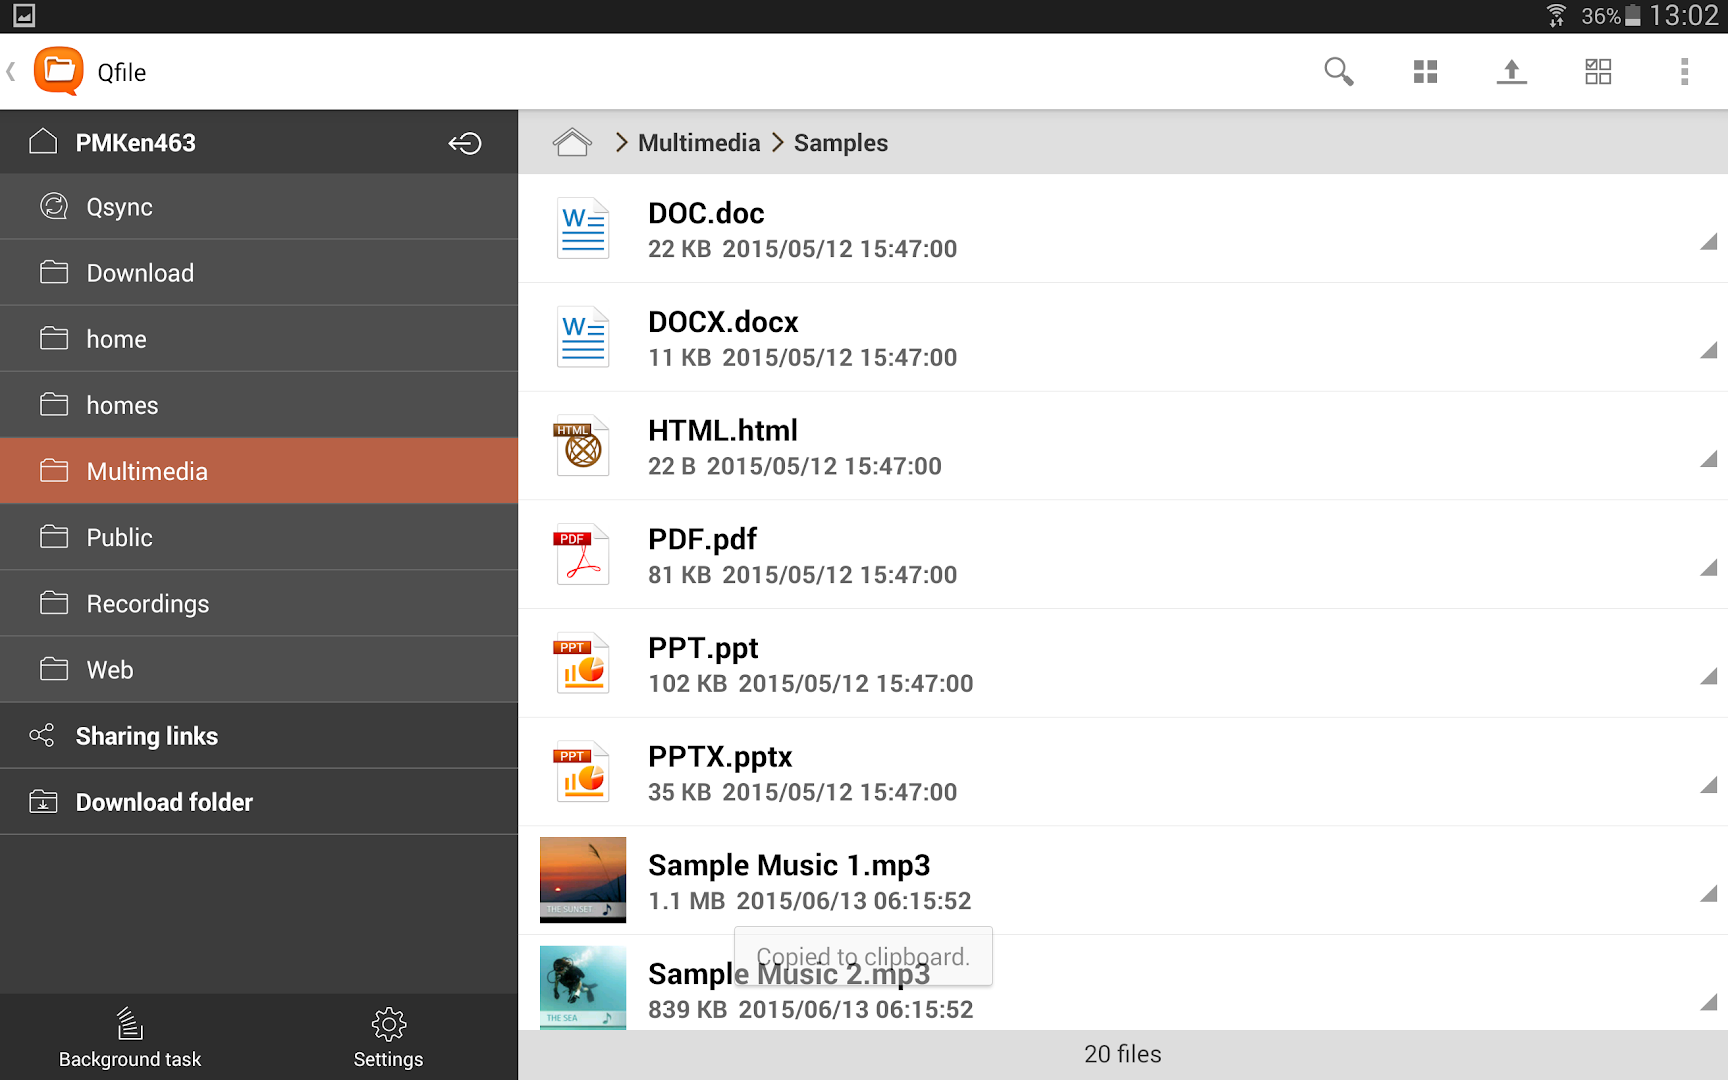
Task: Tap the logout icon next to PMKen463
Action: point(464,143)
